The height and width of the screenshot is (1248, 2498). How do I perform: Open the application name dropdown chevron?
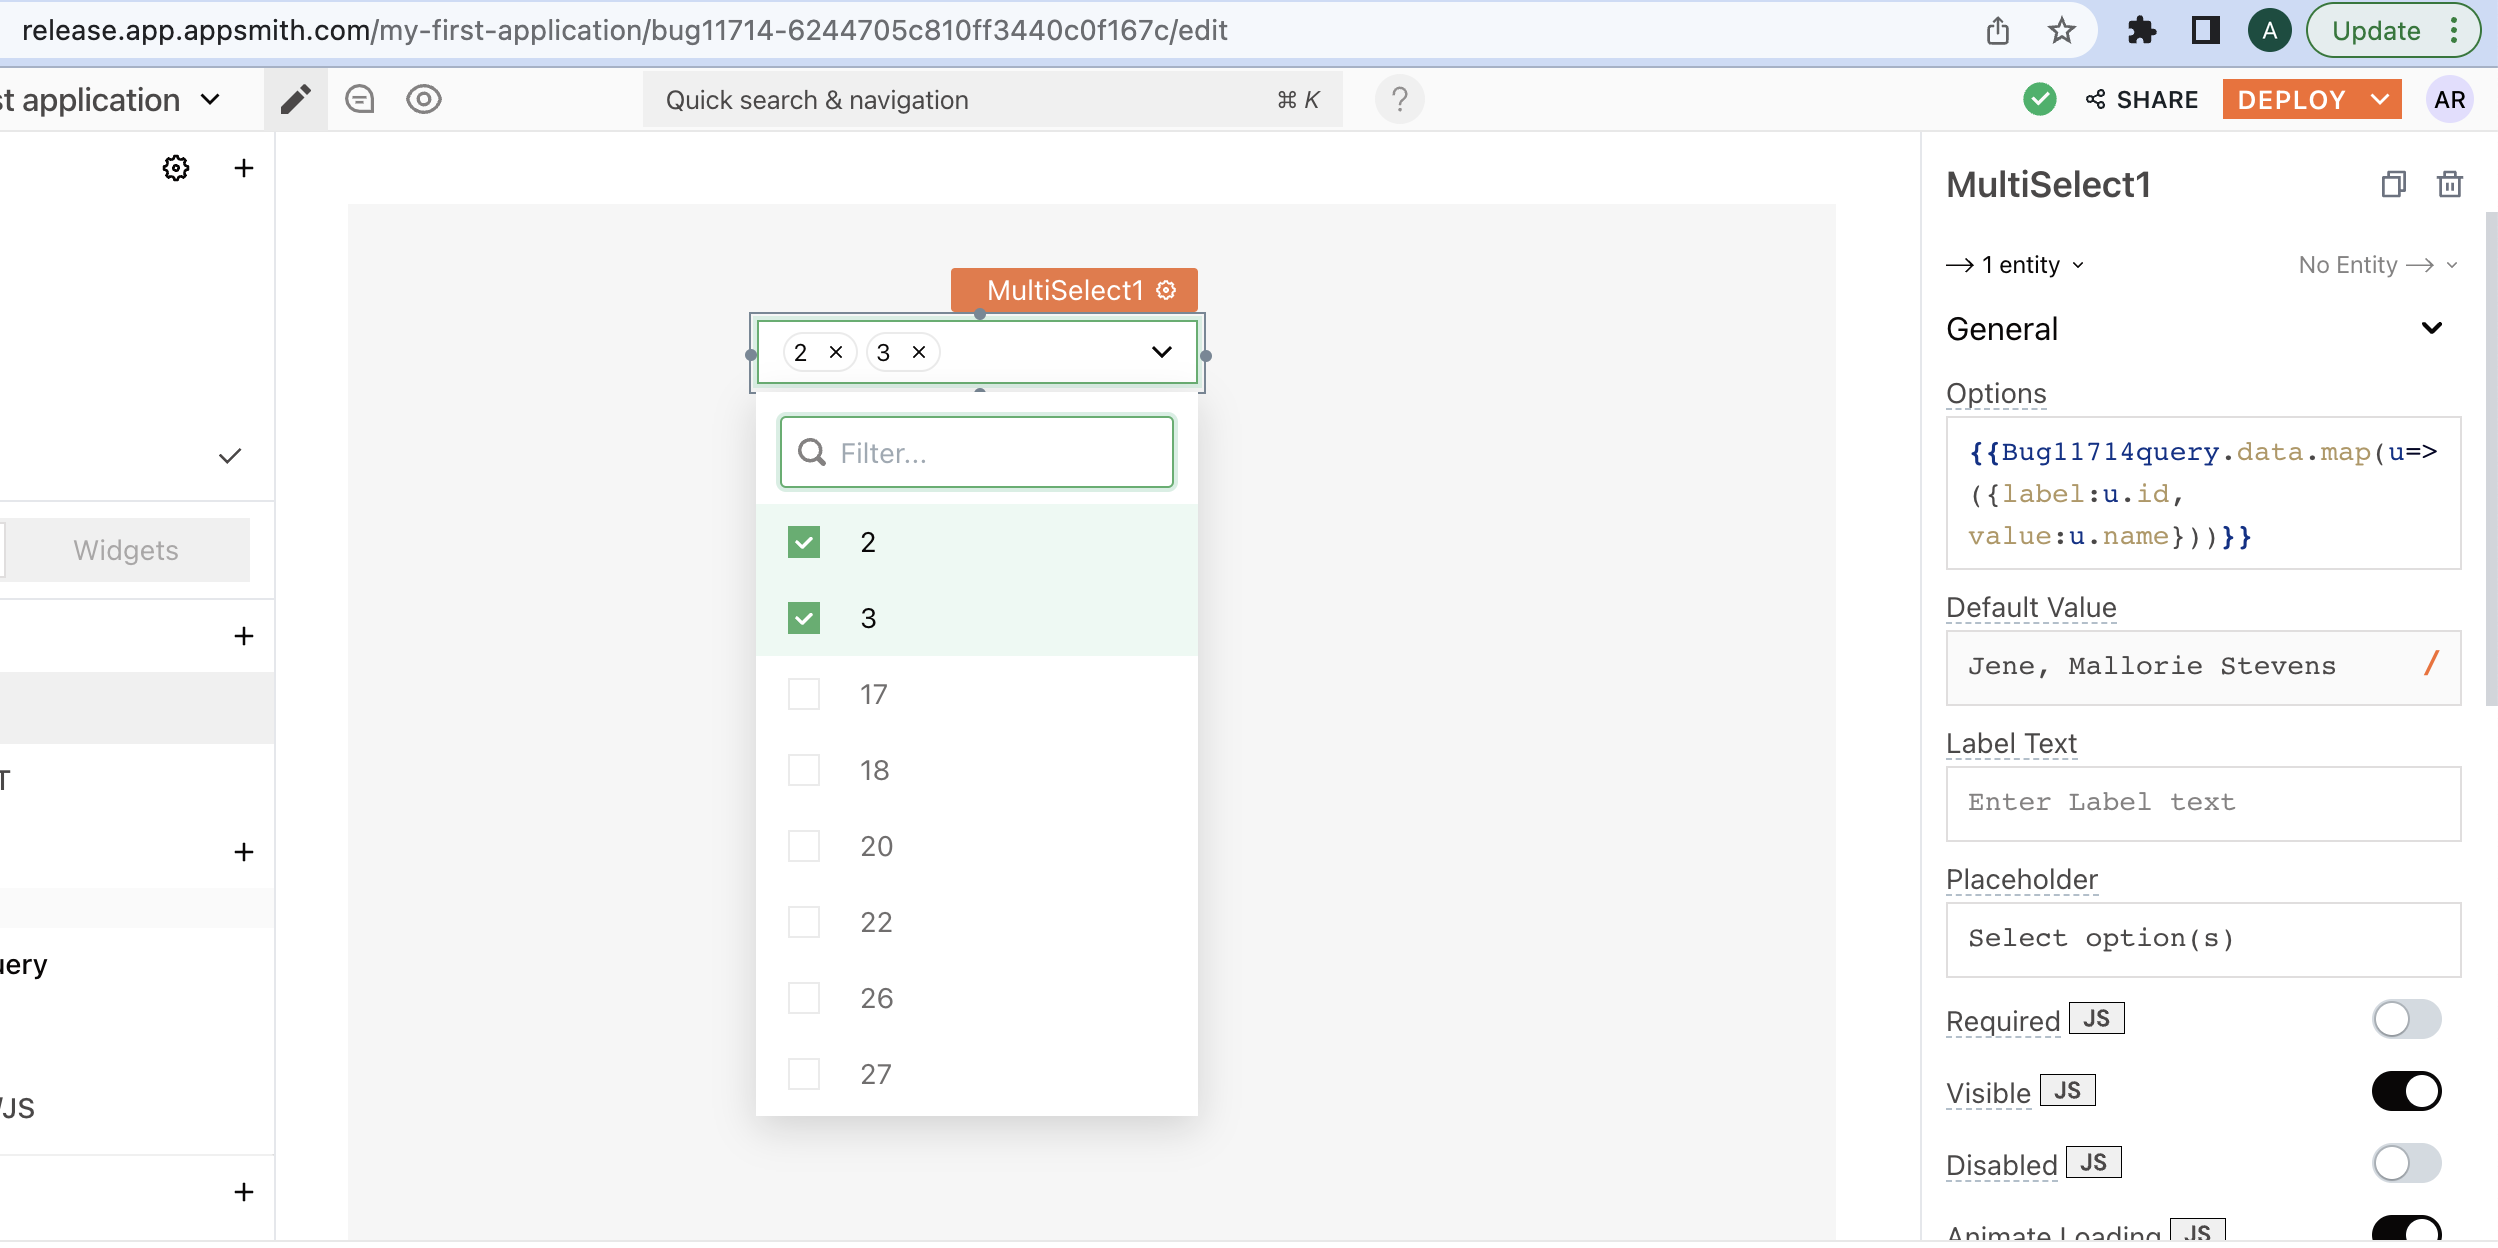(x=210, y=99)
